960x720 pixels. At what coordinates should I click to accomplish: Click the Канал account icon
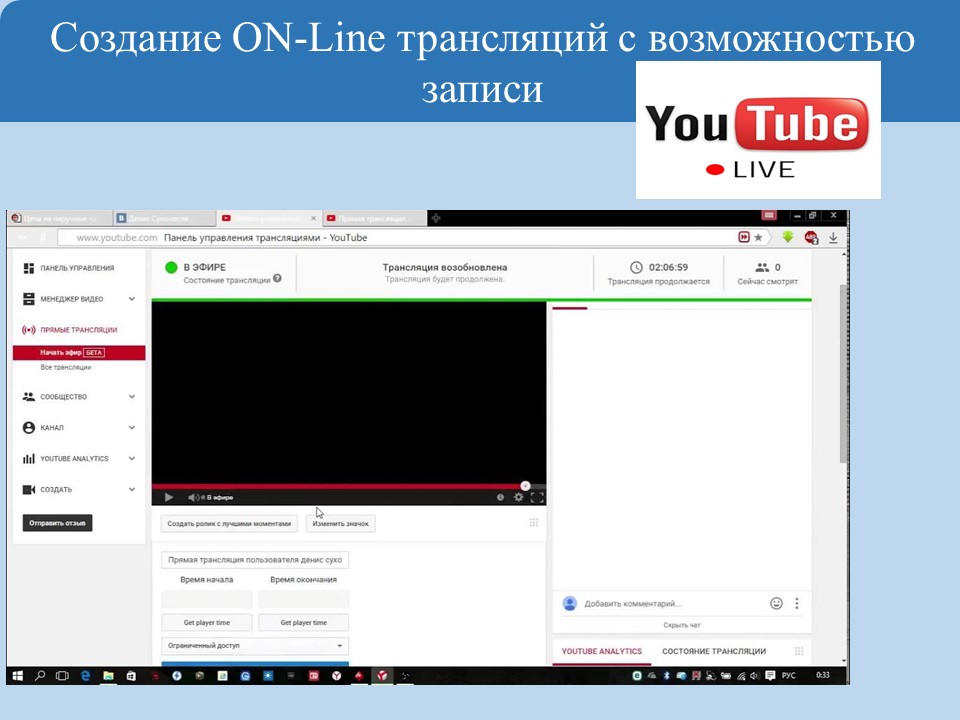[28, 427]
